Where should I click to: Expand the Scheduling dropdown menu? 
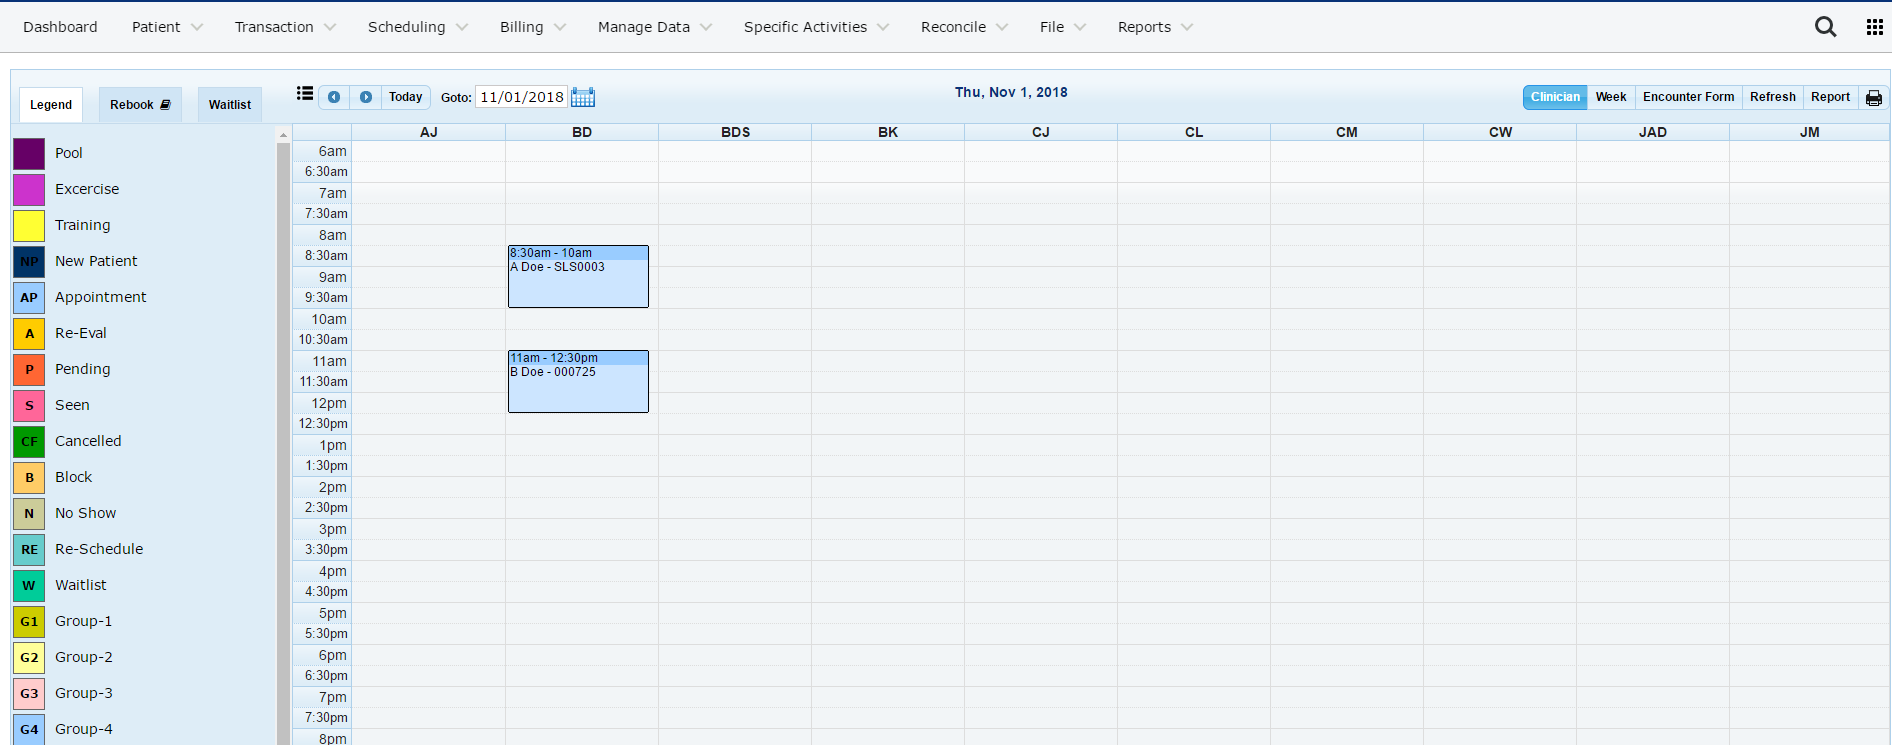[417, 27]
